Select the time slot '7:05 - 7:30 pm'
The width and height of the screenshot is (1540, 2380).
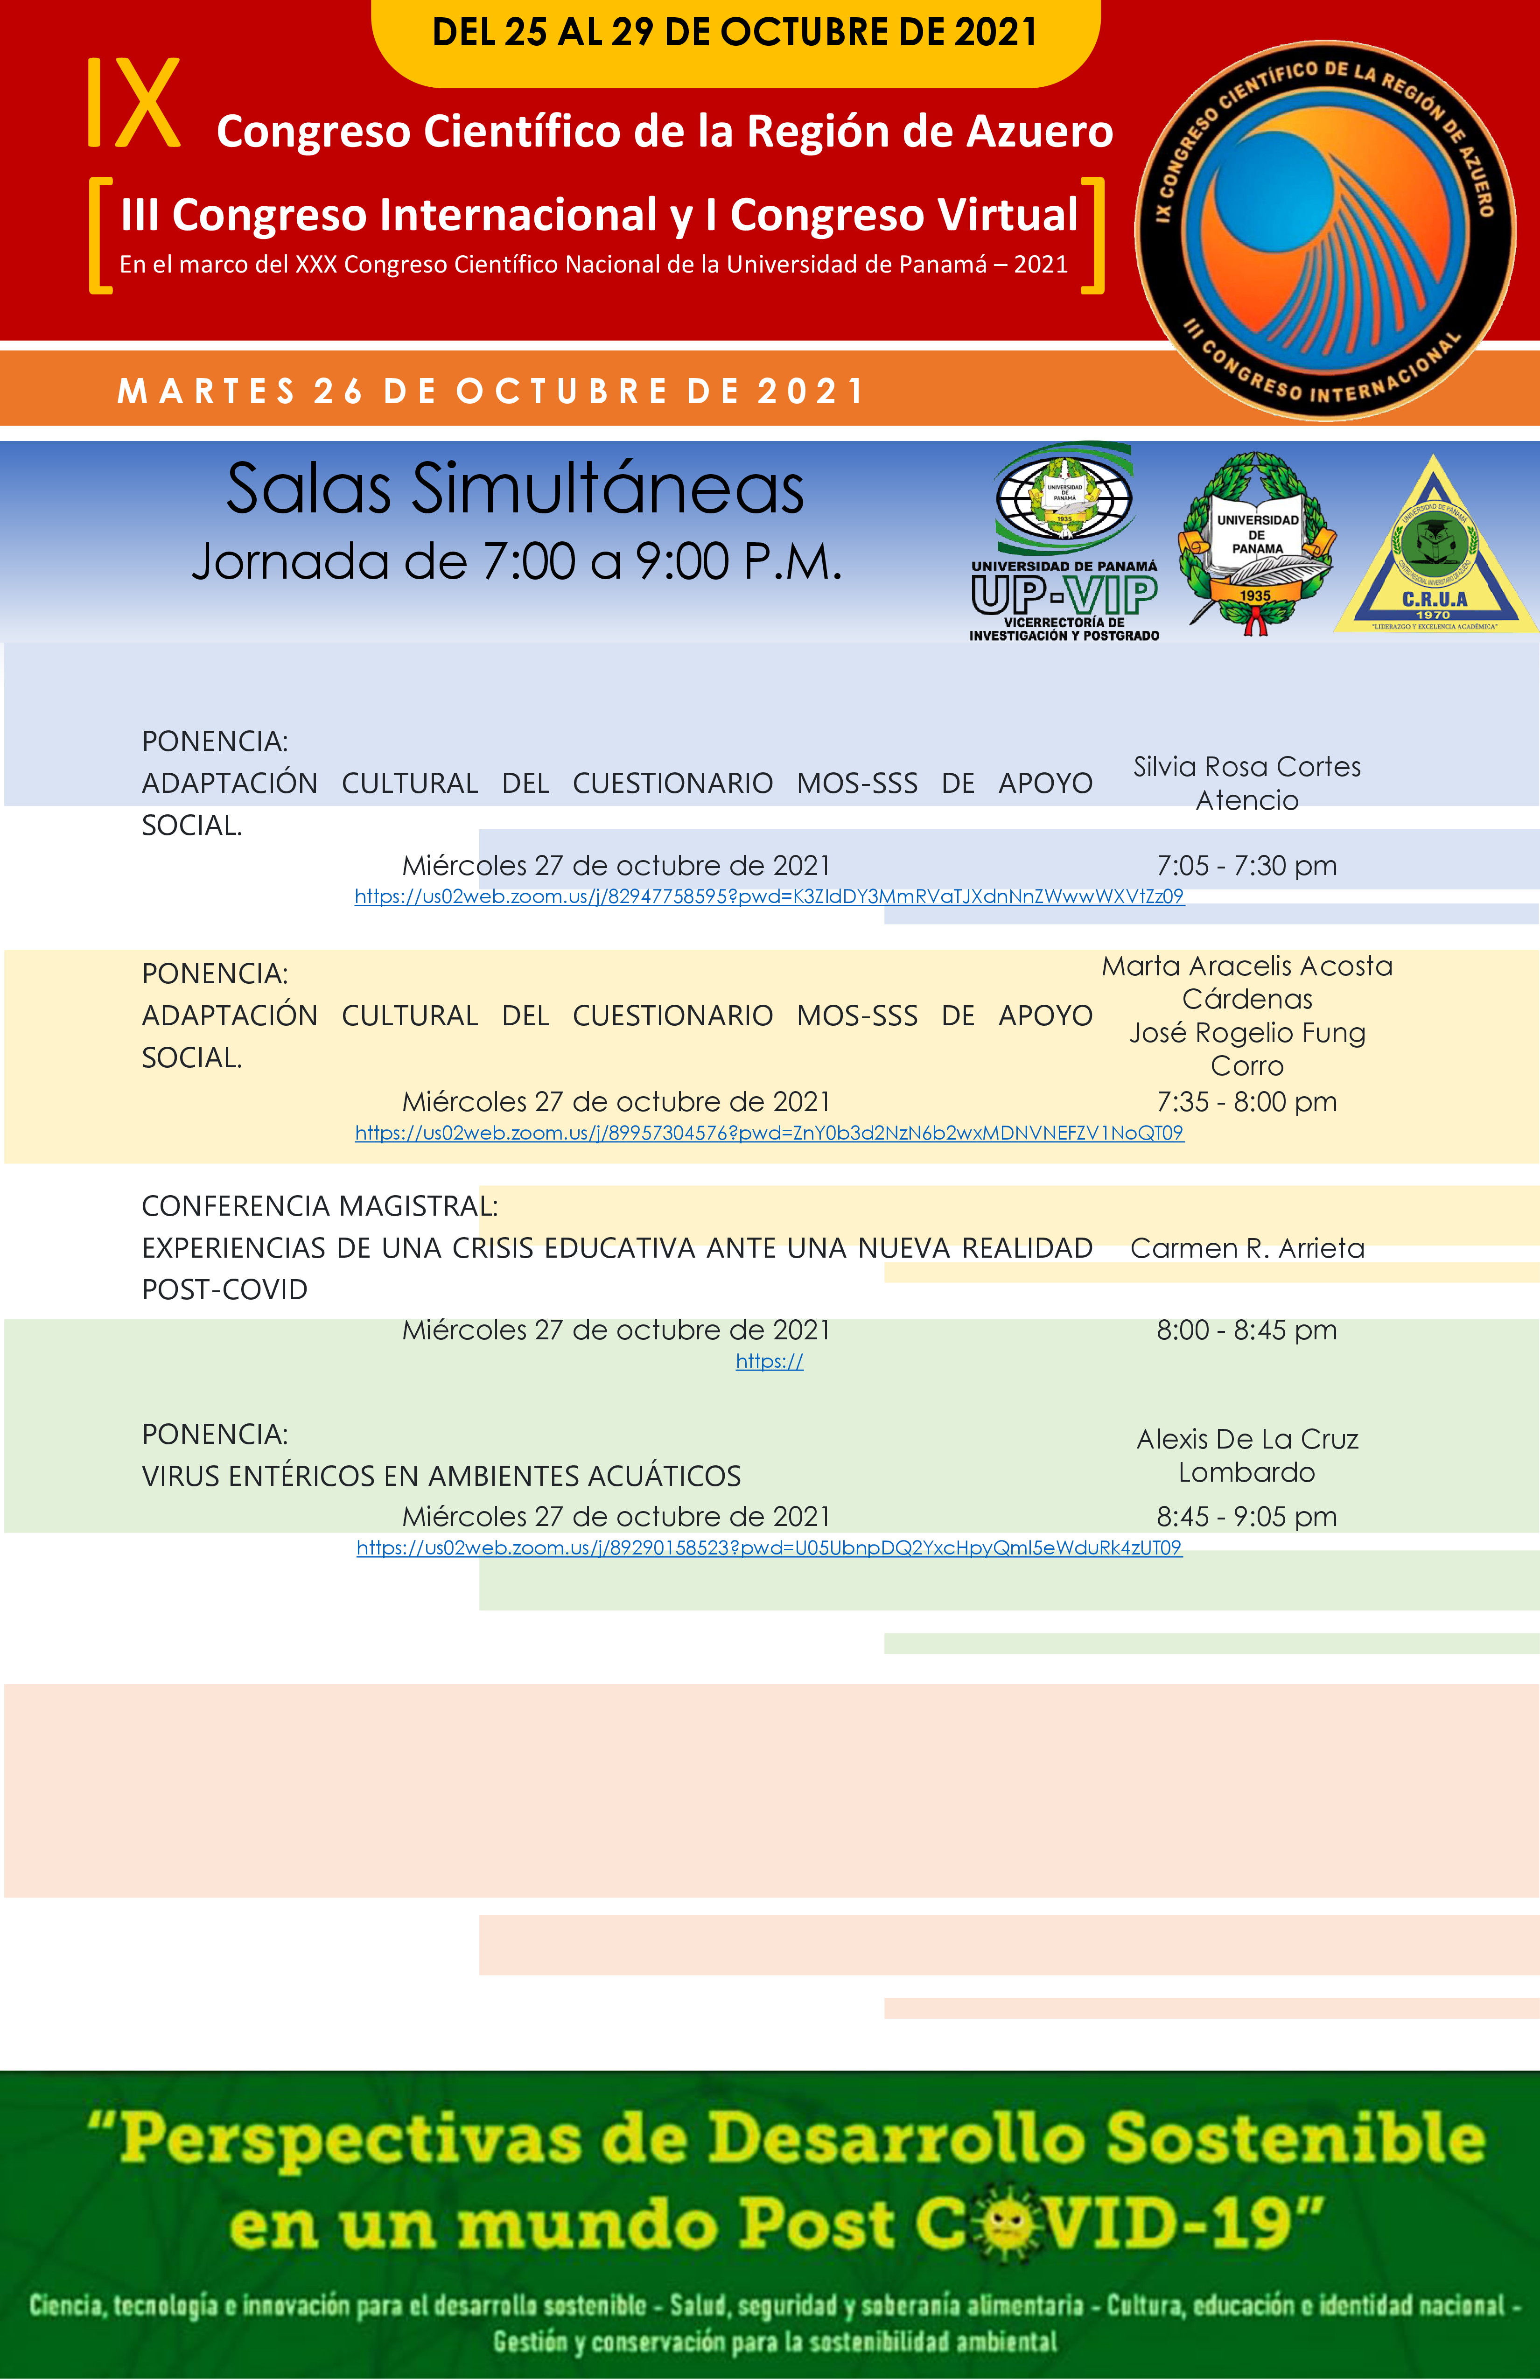[1247, 865]
